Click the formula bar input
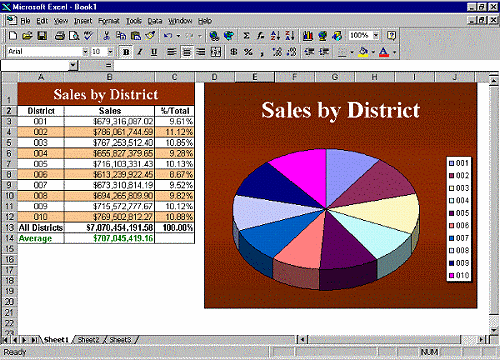 tap(305, 65)
